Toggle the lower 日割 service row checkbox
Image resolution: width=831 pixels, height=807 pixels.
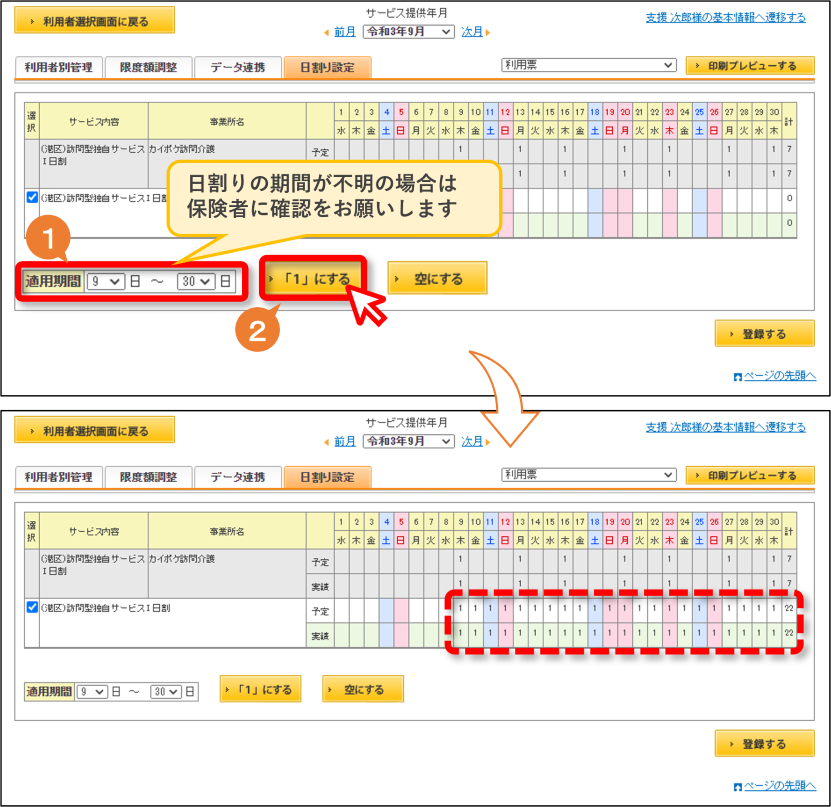coord(32,607)
